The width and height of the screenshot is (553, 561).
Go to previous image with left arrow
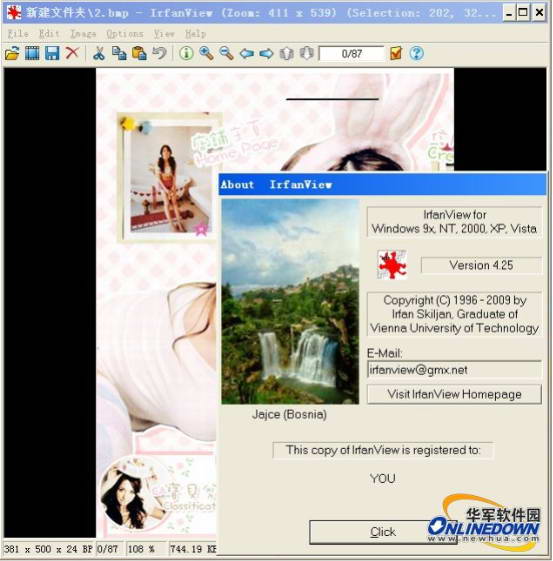[247, 54]
